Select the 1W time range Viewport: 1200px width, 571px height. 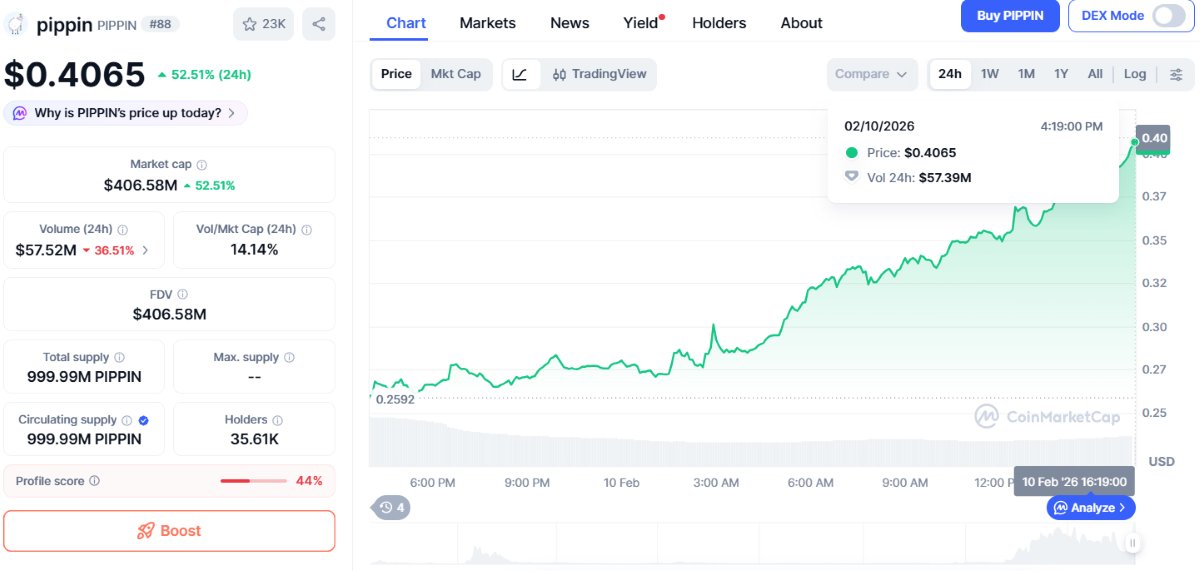990,74
